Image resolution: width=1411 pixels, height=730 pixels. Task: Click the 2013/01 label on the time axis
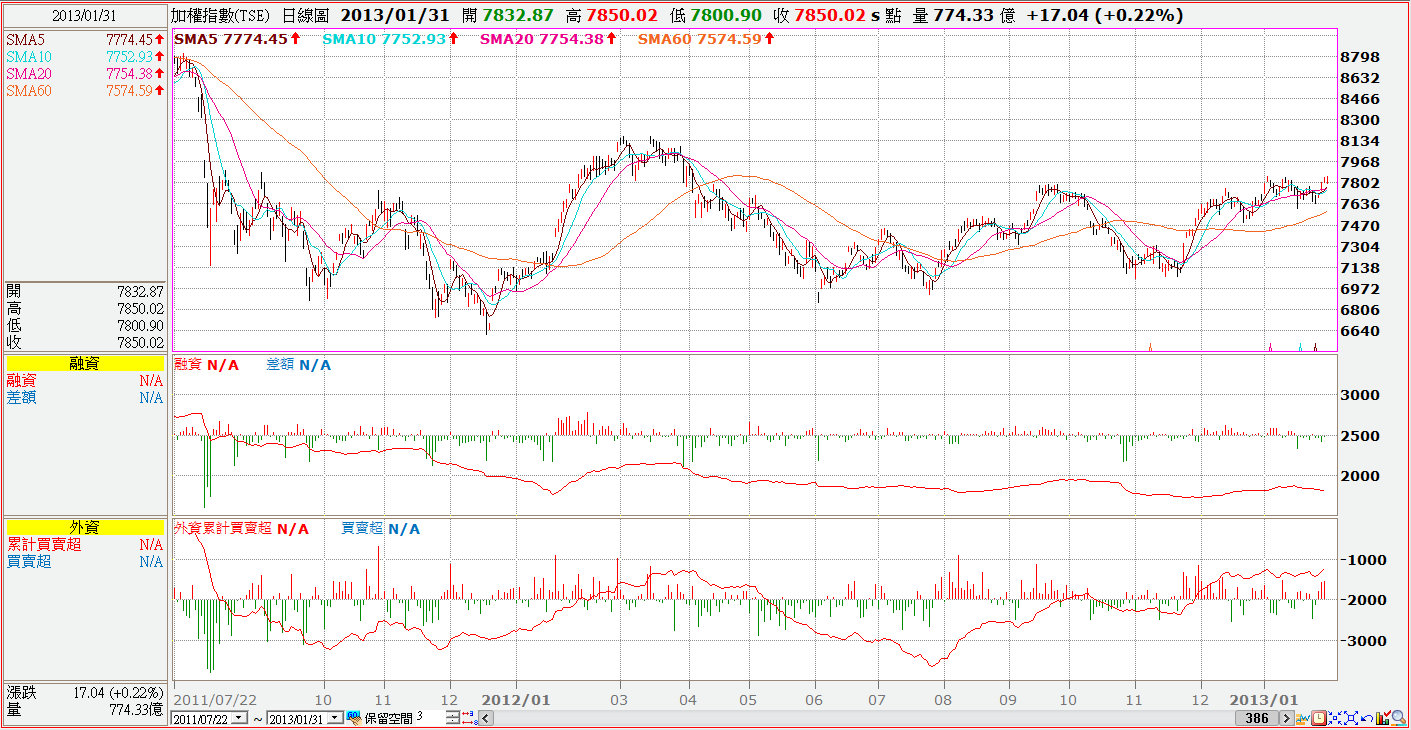click(1264, 699)
